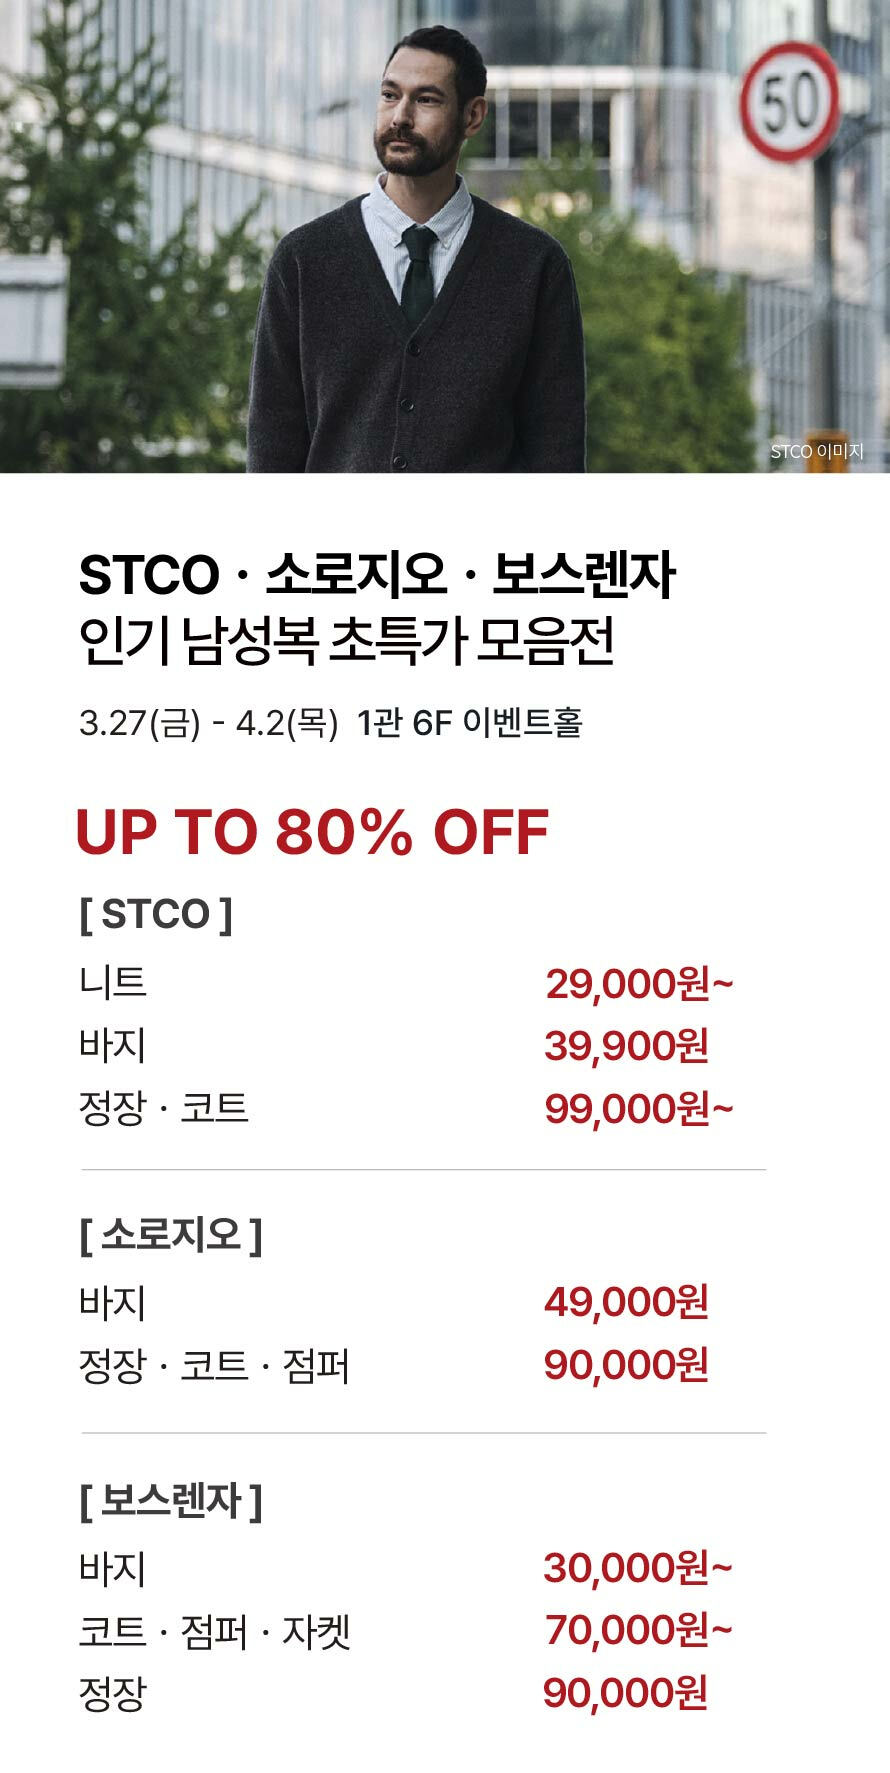This screenshot has width=890, height=1773.
Task: Click the 50 speed limit sign
Action: point(789,102)
